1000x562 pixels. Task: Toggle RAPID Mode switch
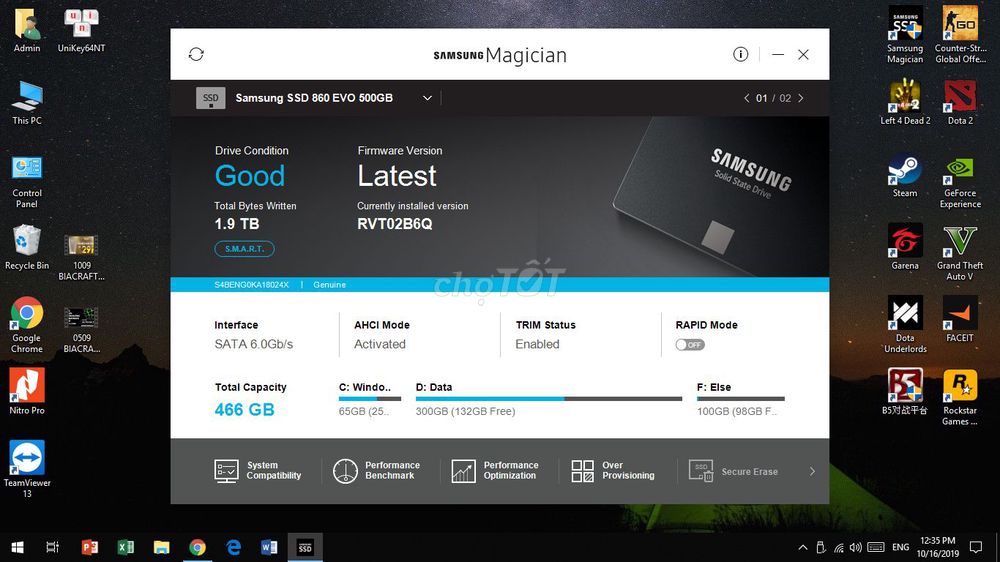click(690, 344)
